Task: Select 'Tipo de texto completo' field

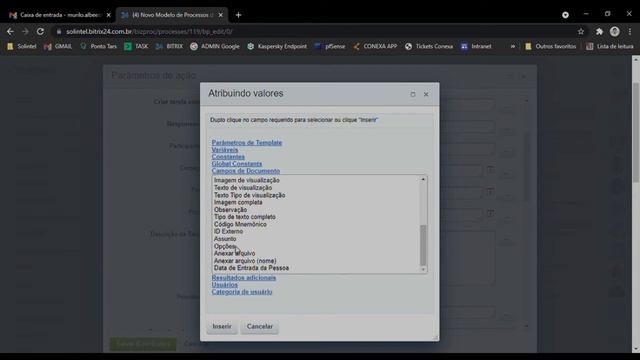Action: click(x=244, y=217)
